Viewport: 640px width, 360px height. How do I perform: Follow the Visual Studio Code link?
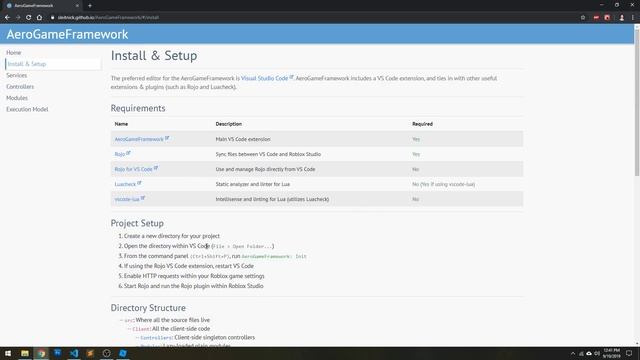pos(264,78)
